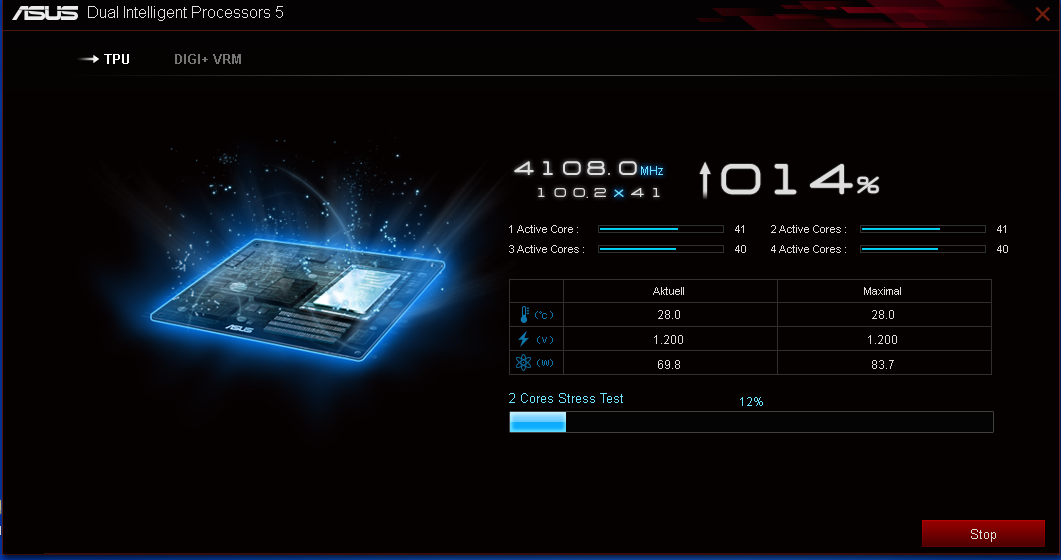
Task: Click the current voltage 1.200 cell
Action: coord(670,339)
